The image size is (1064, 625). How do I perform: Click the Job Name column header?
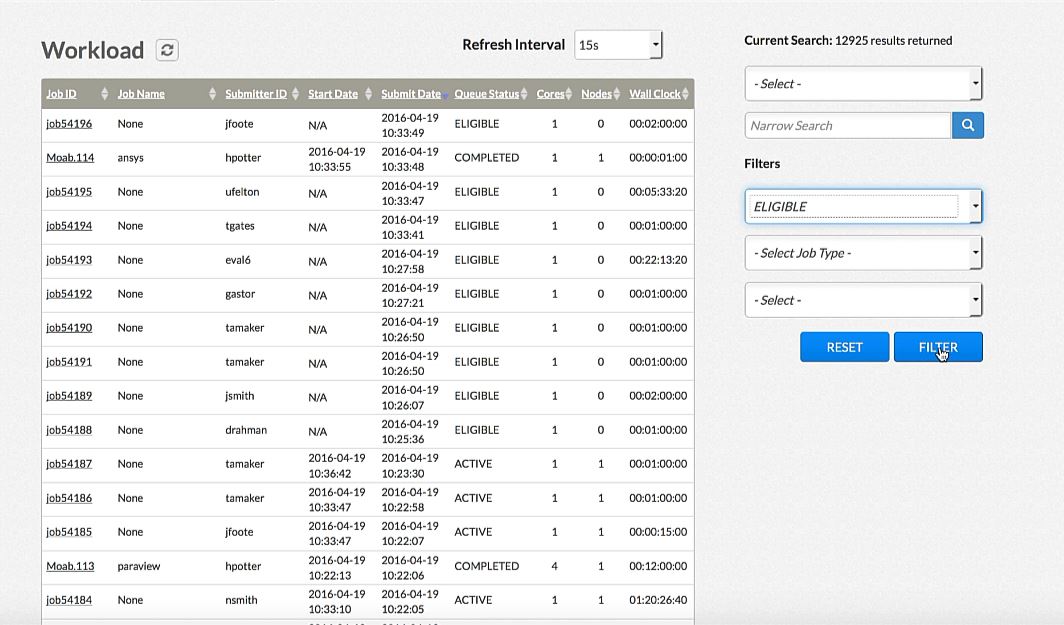pos(140,94)
